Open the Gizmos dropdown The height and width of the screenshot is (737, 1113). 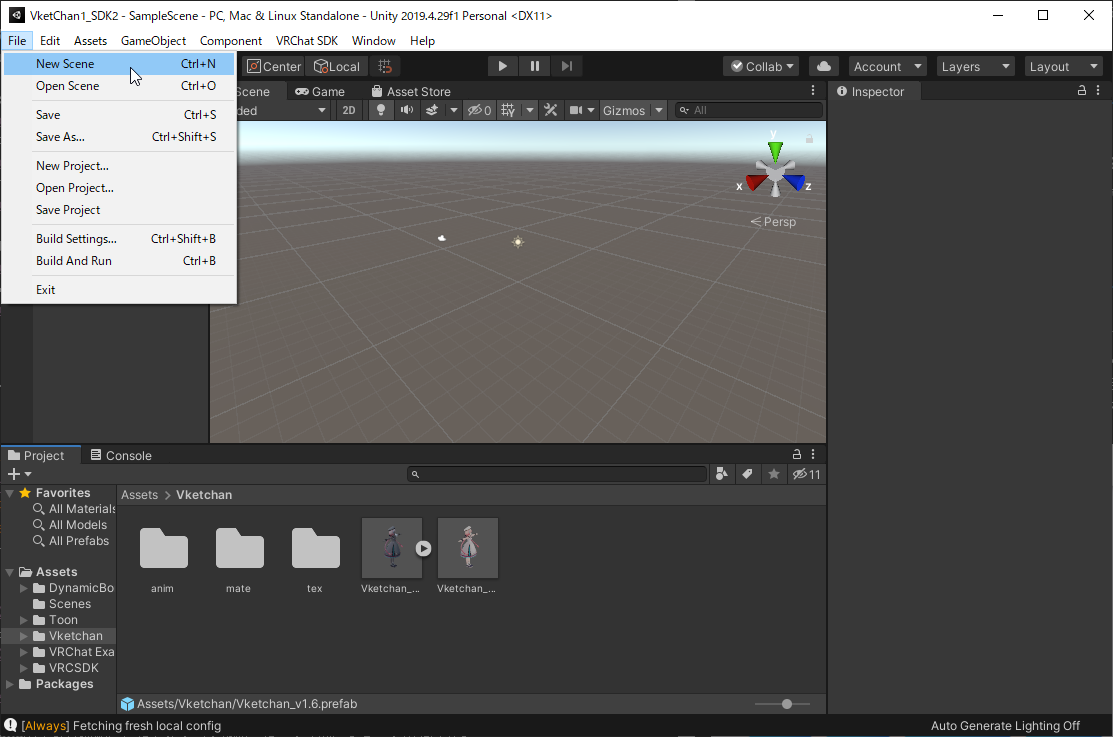click(633, 110)
